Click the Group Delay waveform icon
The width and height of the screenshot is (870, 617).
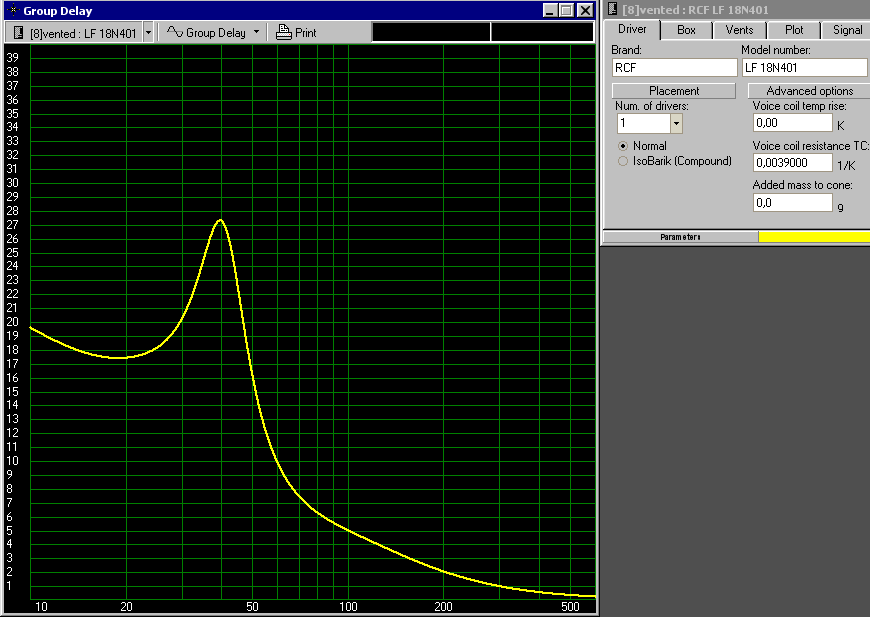pyautogui.click(x=174, y=32)
